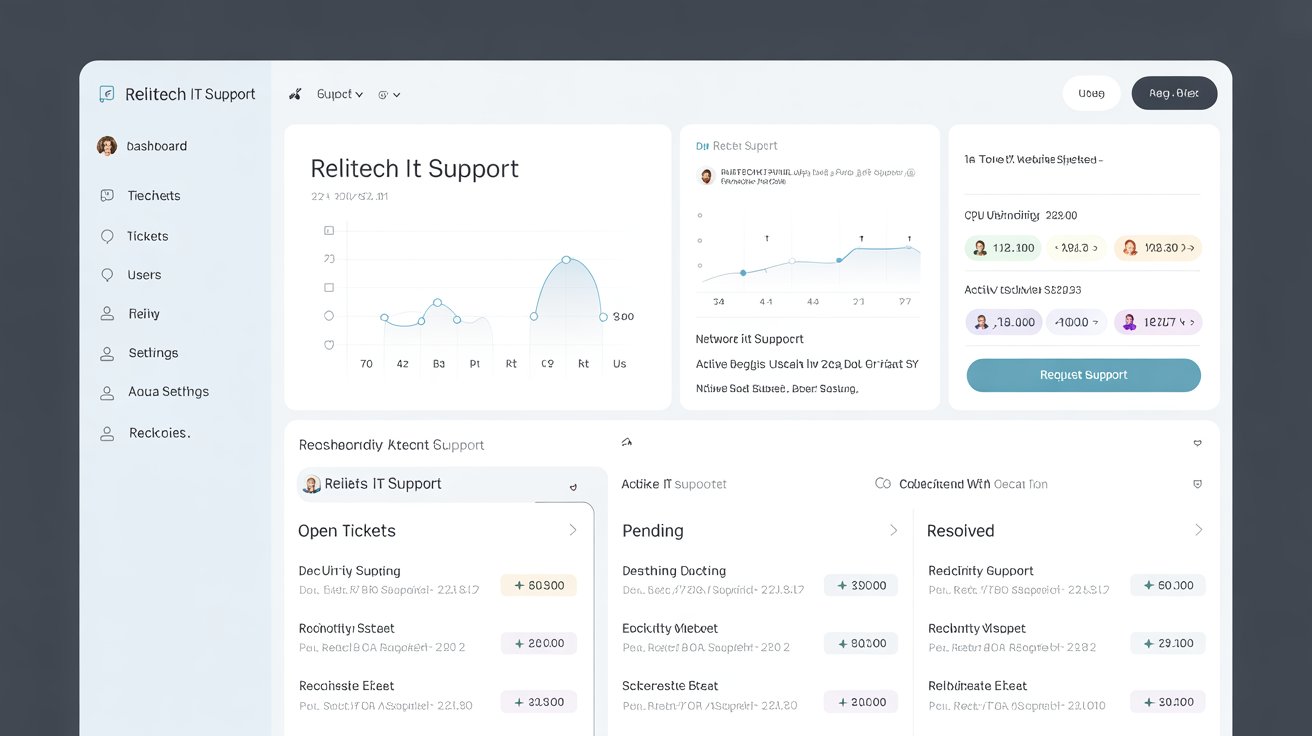Go to Users in the sidebar
Image resolution: width=1312 pixels, height=736 pixels.
pyautogui.click(x=144, y=275)
